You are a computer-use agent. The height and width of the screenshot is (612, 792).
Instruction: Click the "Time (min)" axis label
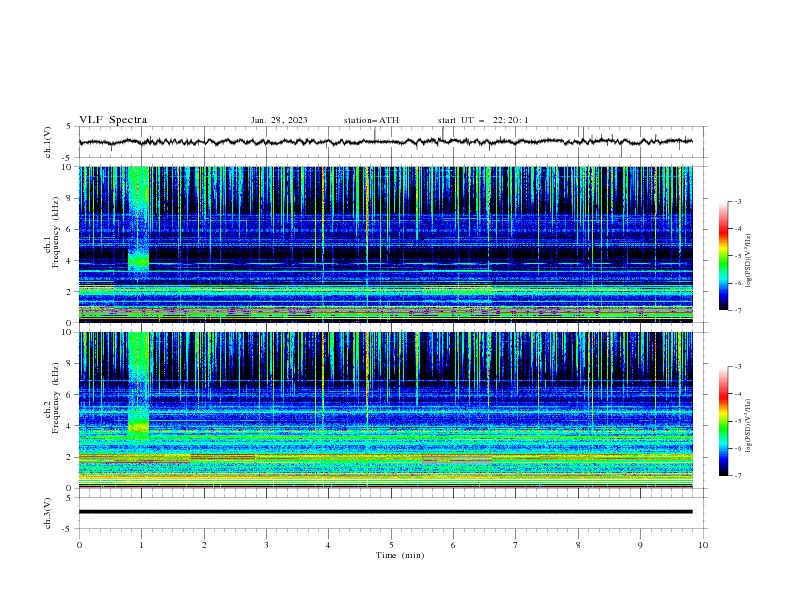[400, 555]
